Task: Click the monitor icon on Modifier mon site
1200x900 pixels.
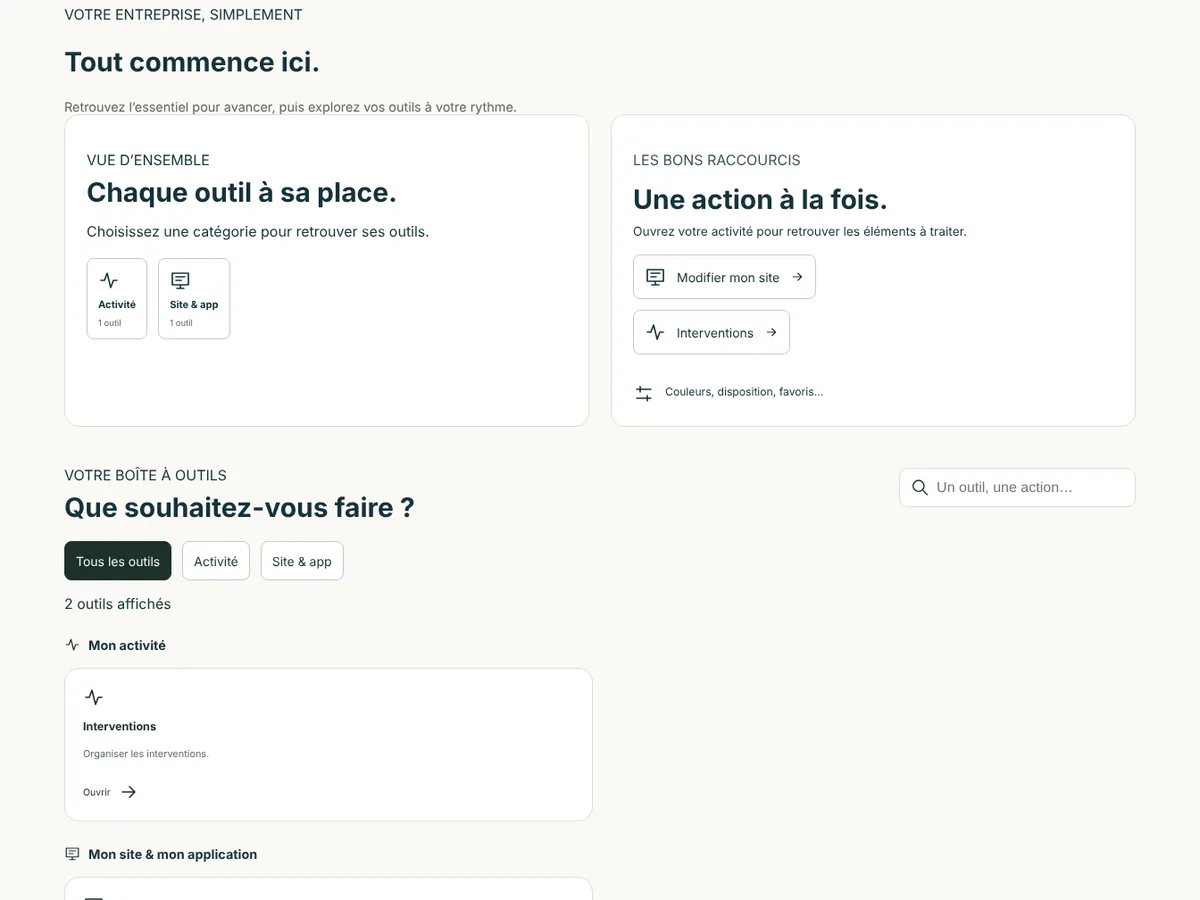Action: pos(655,277)
